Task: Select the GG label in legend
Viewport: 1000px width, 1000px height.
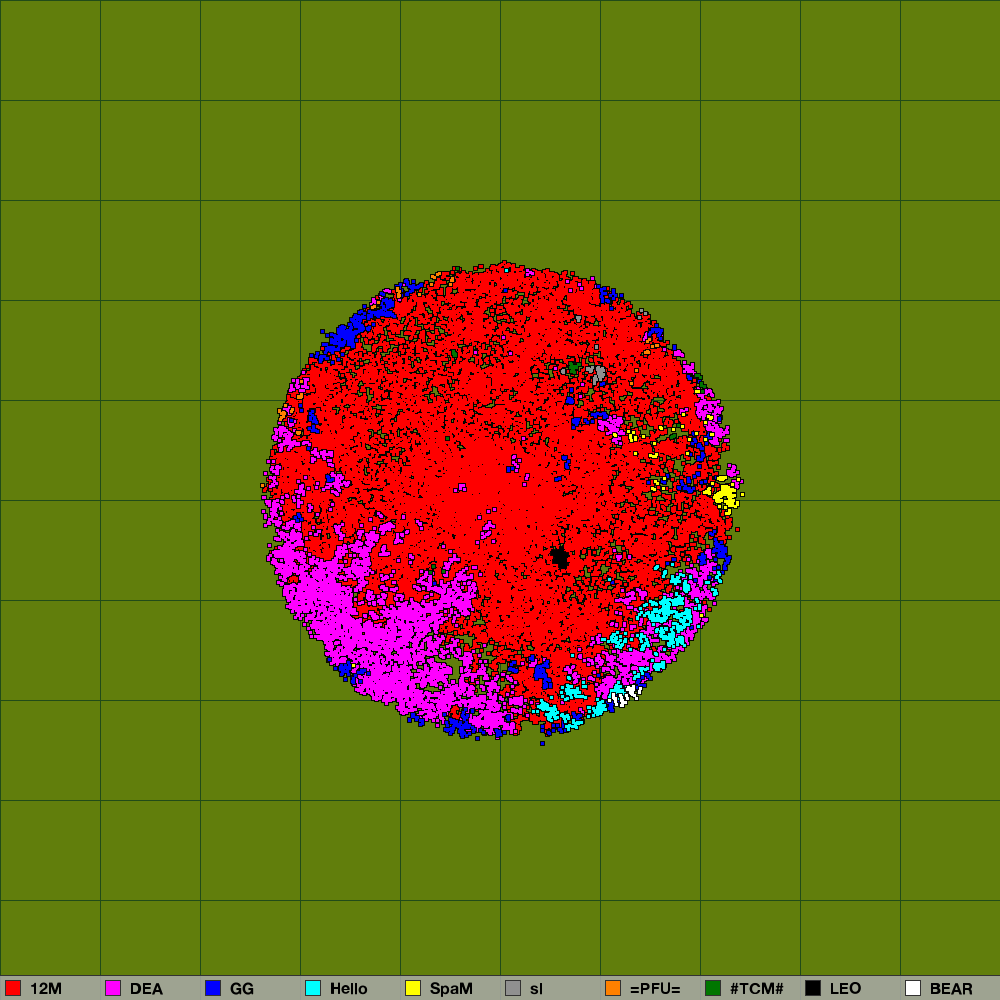Action: coord(242,989)
